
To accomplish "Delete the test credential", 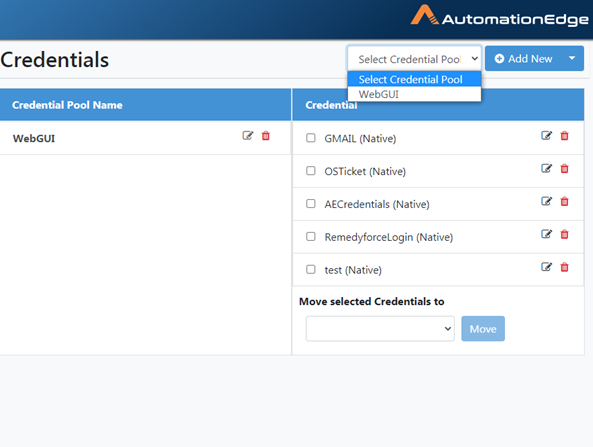I will click(565, 267).
